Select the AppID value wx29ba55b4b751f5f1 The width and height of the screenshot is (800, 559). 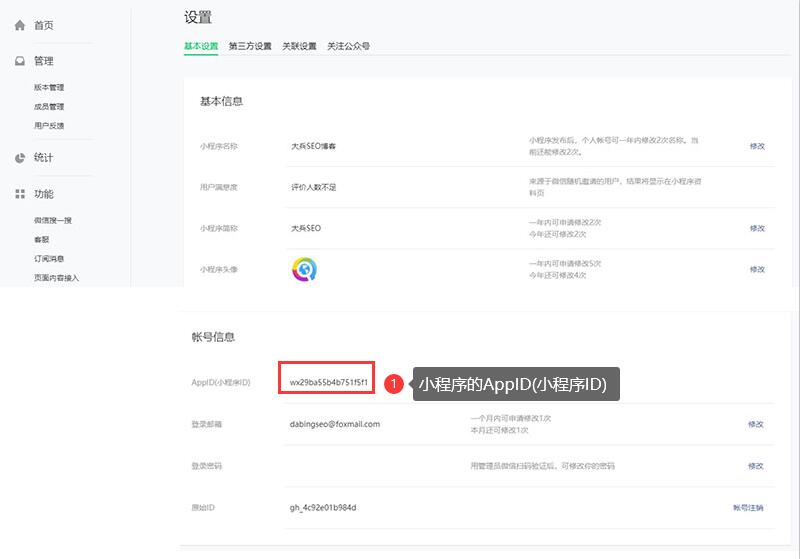329,382
